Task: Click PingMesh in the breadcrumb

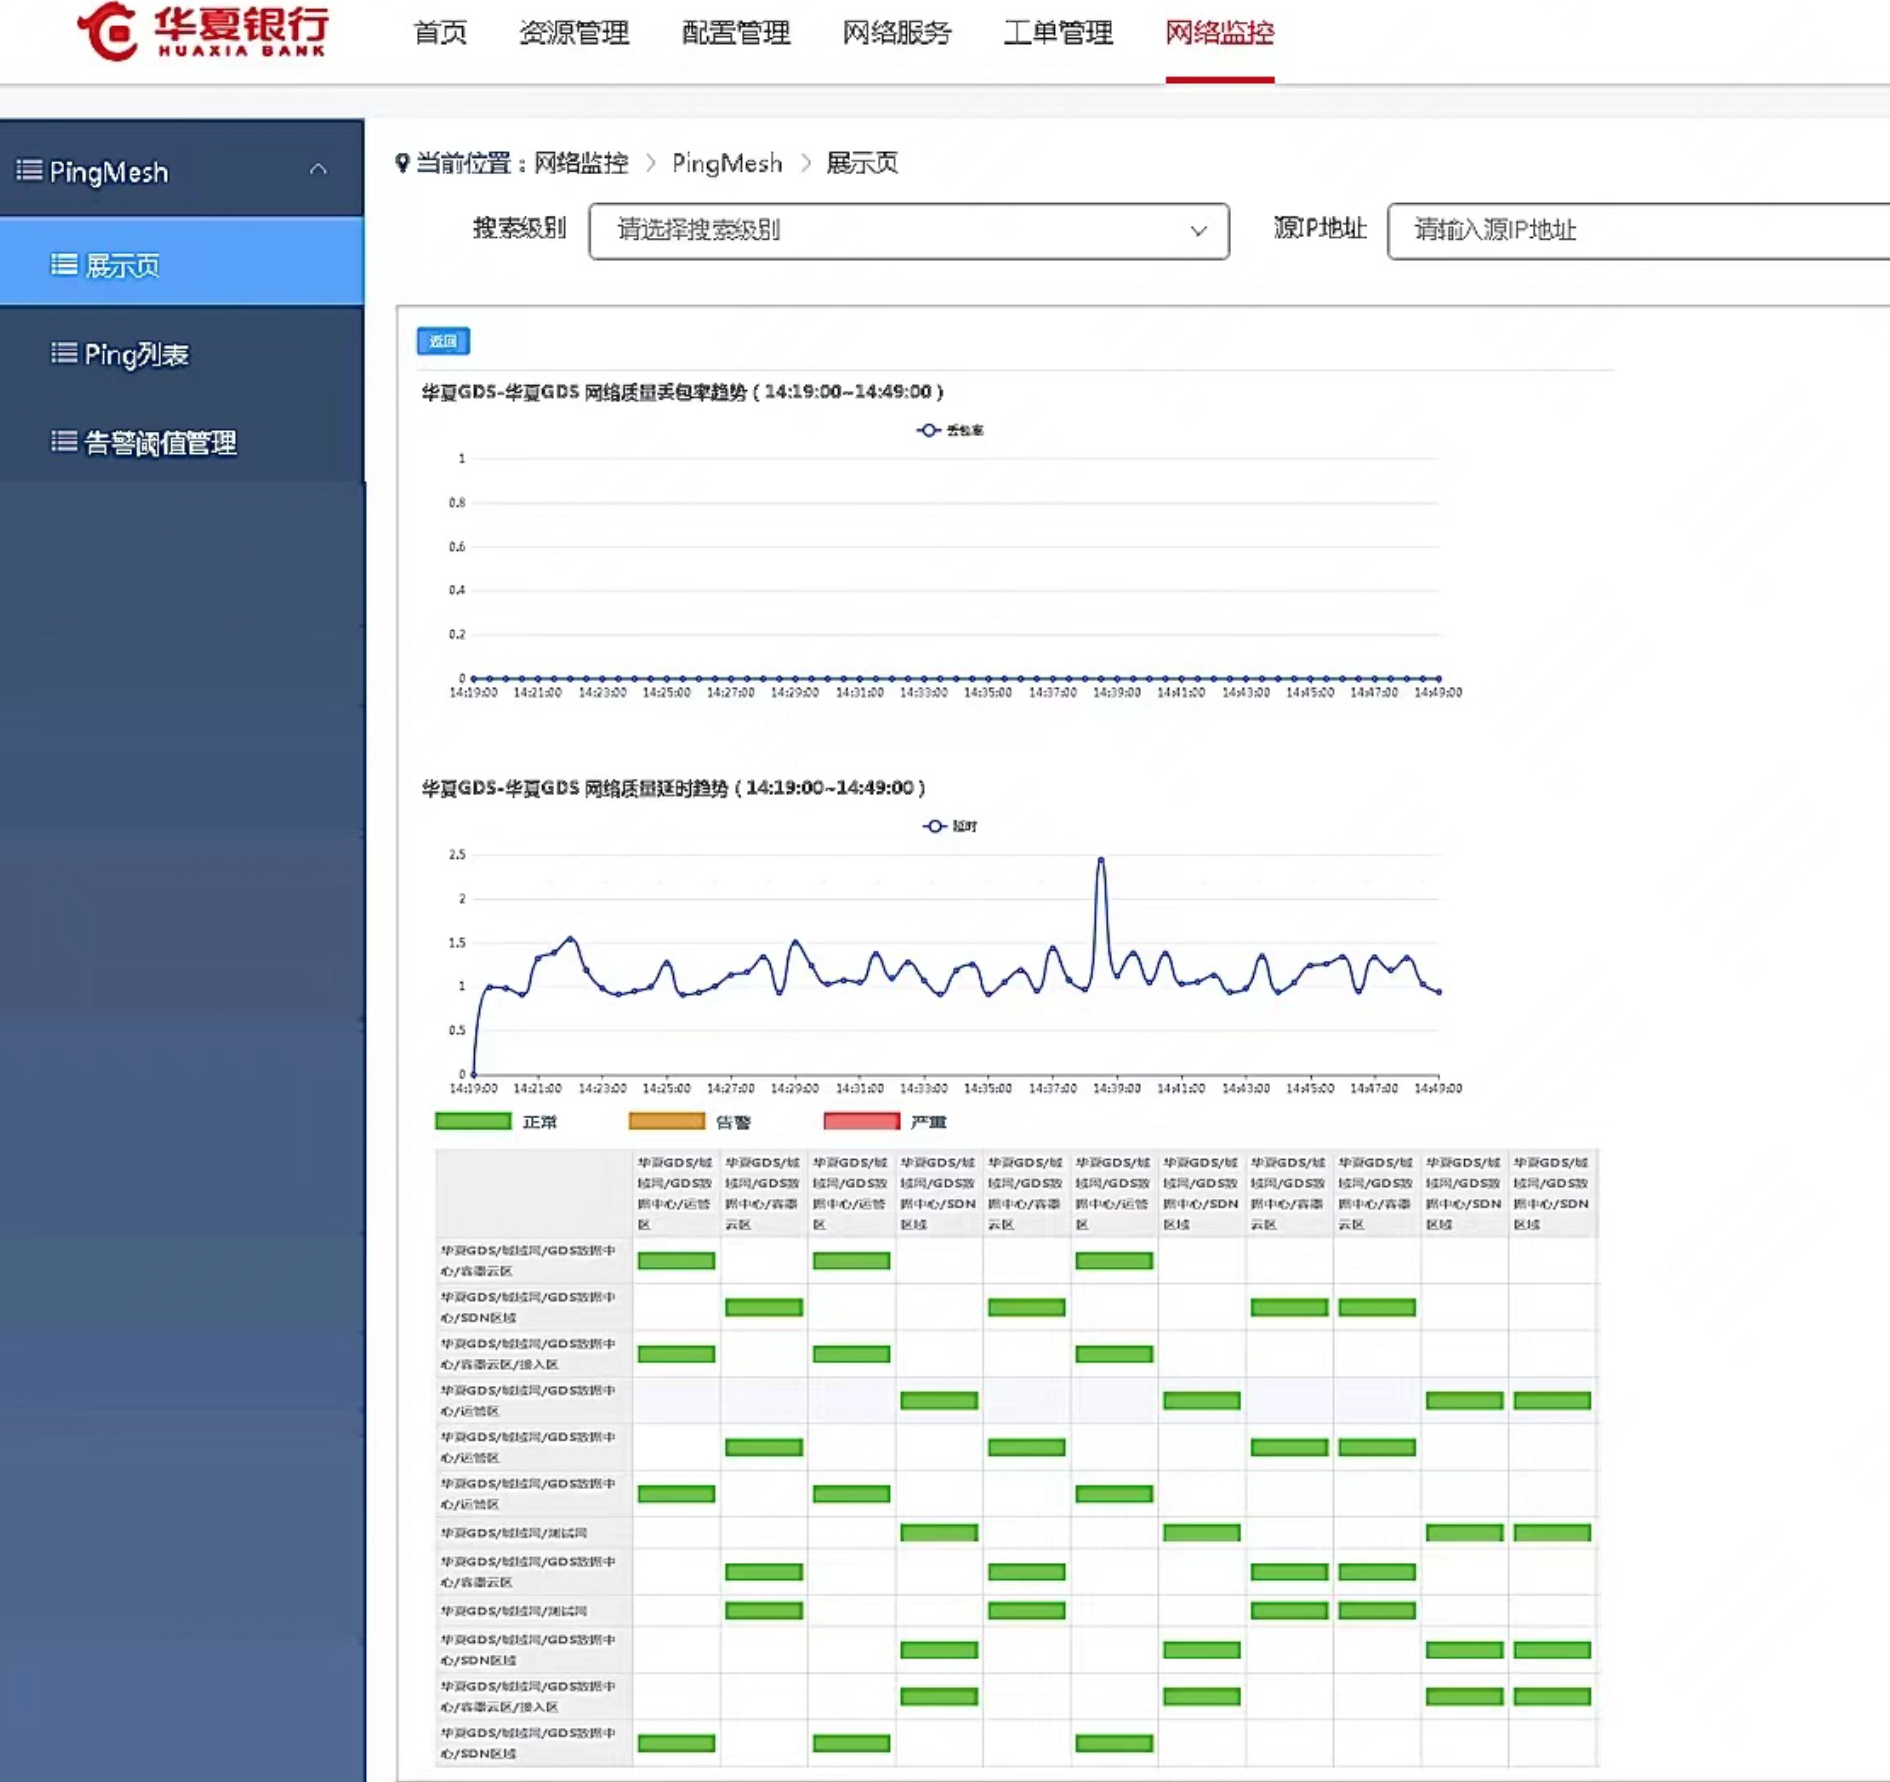Action: point(727,163)
